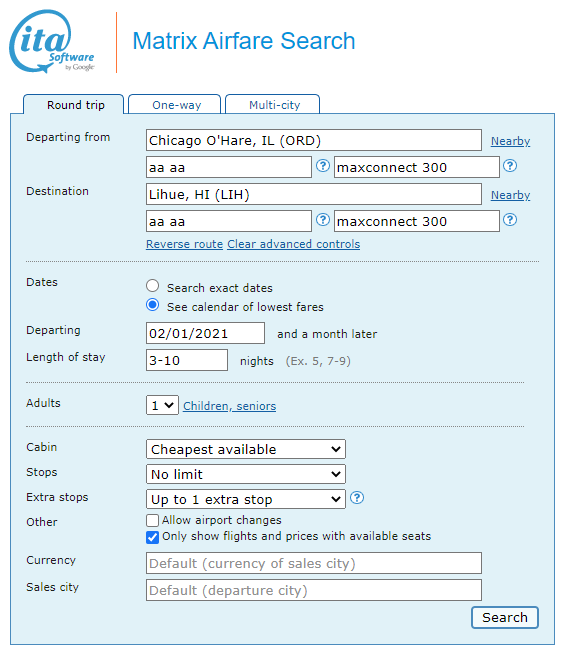Open help icon next to Extra stops
Image resolution: width=567 pixels, height=662 pixels.
coord(357,498)
